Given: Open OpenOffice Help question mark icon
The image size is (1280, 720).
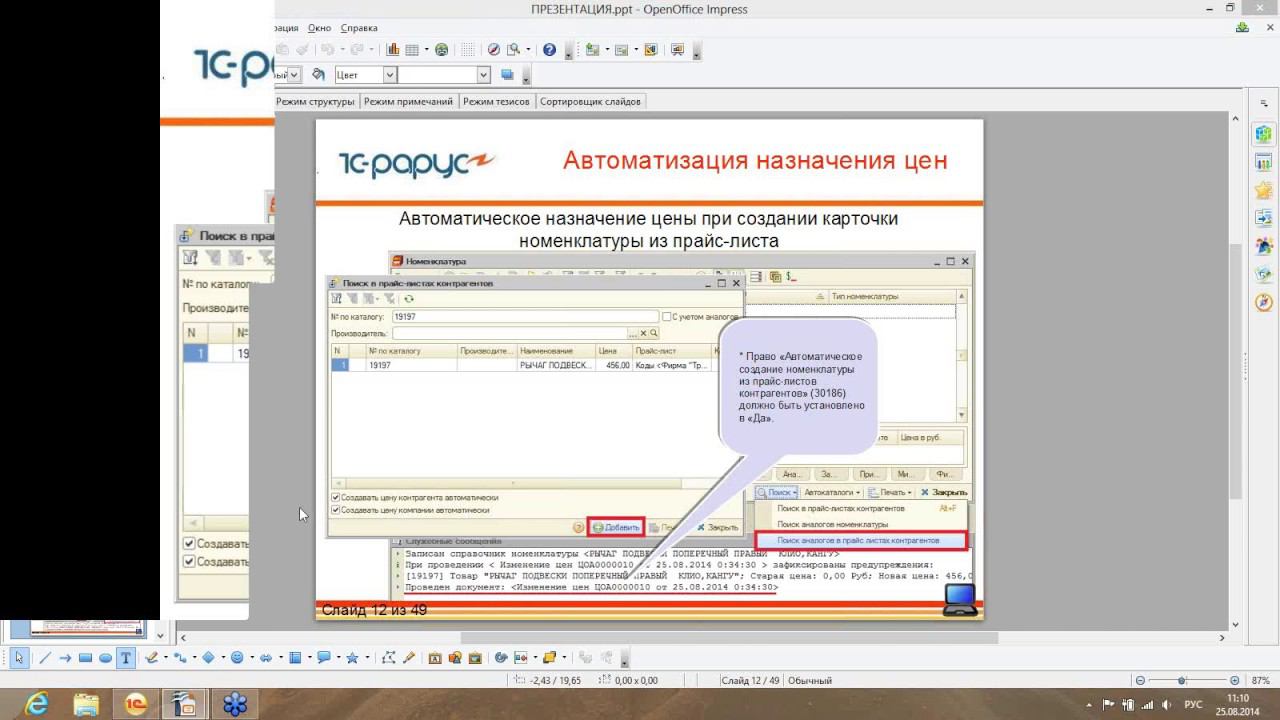Looking at the screenshot, I should point(549,49).
